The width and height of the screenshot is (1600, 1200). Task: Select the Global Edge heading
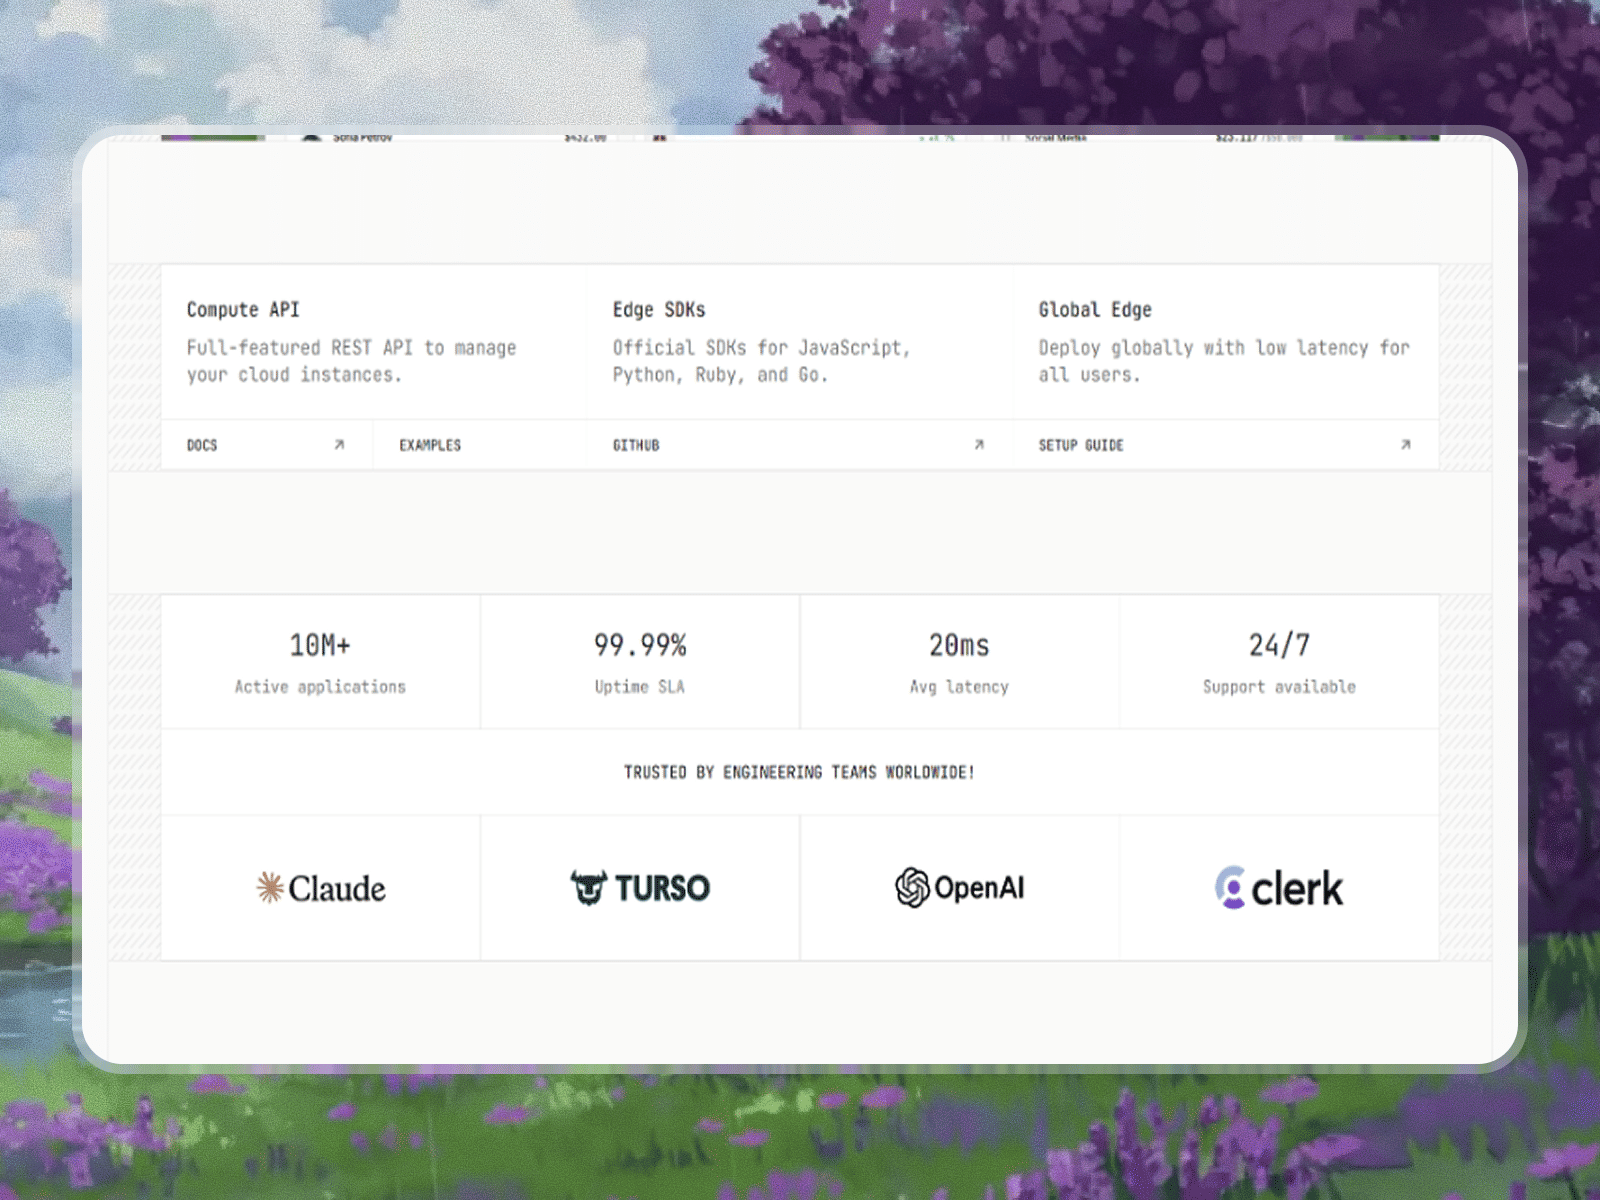pyautogui.click(x=1095, y=310)
